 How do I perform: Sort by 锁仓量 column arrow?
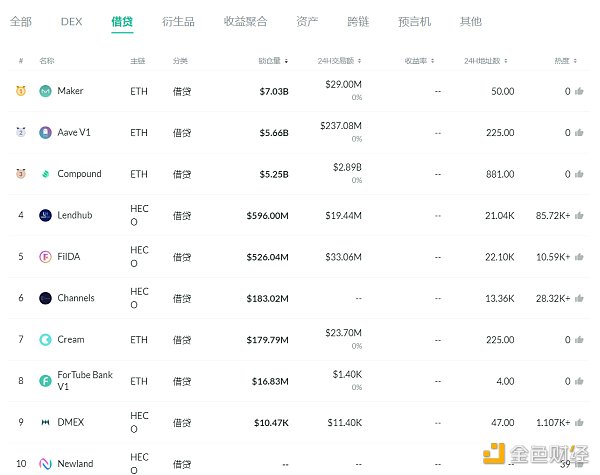pos(286,61)
